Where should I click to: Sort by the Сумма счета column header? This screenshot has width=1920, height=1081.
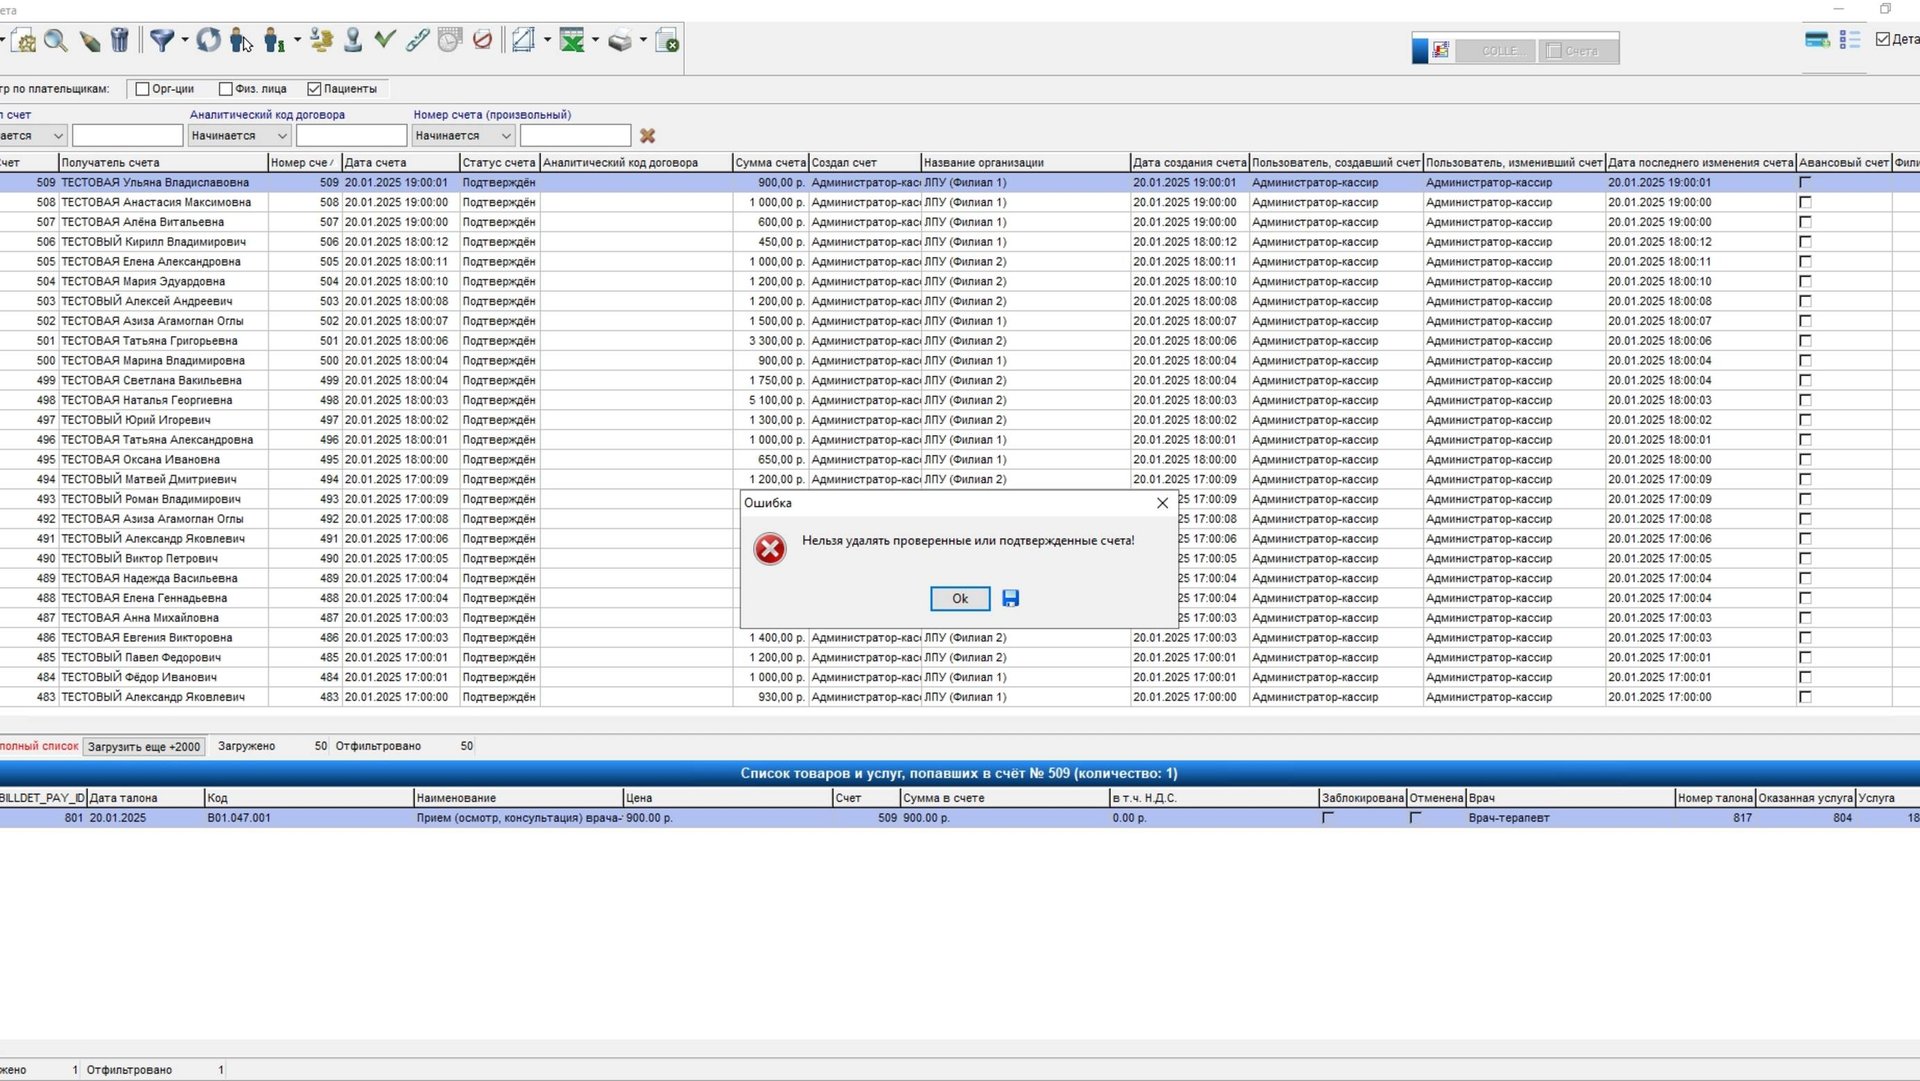click(x=769, y=162)
